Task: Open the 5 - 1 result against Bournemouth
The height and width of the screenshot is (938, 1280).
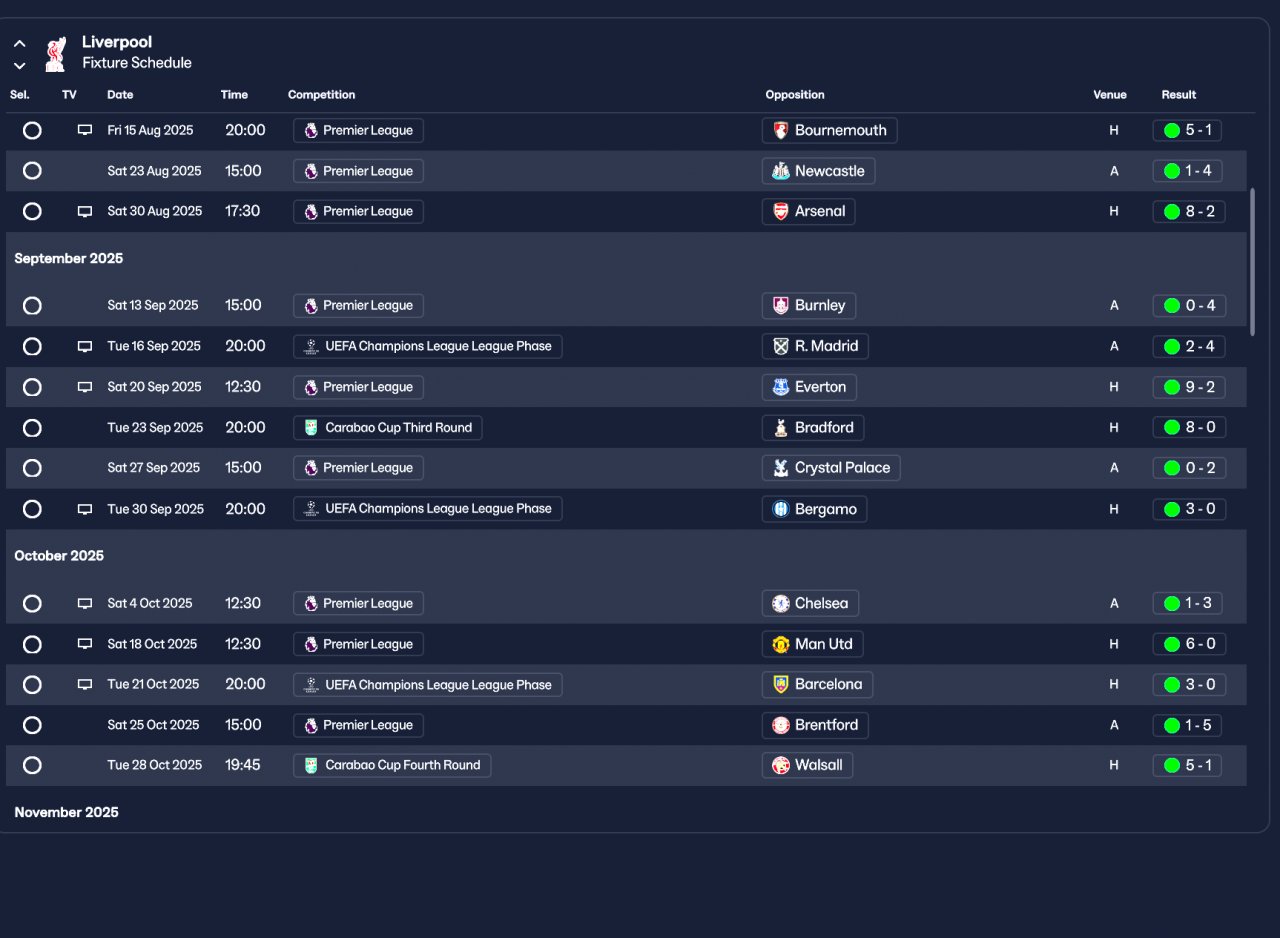Action: click(1187, 131)
